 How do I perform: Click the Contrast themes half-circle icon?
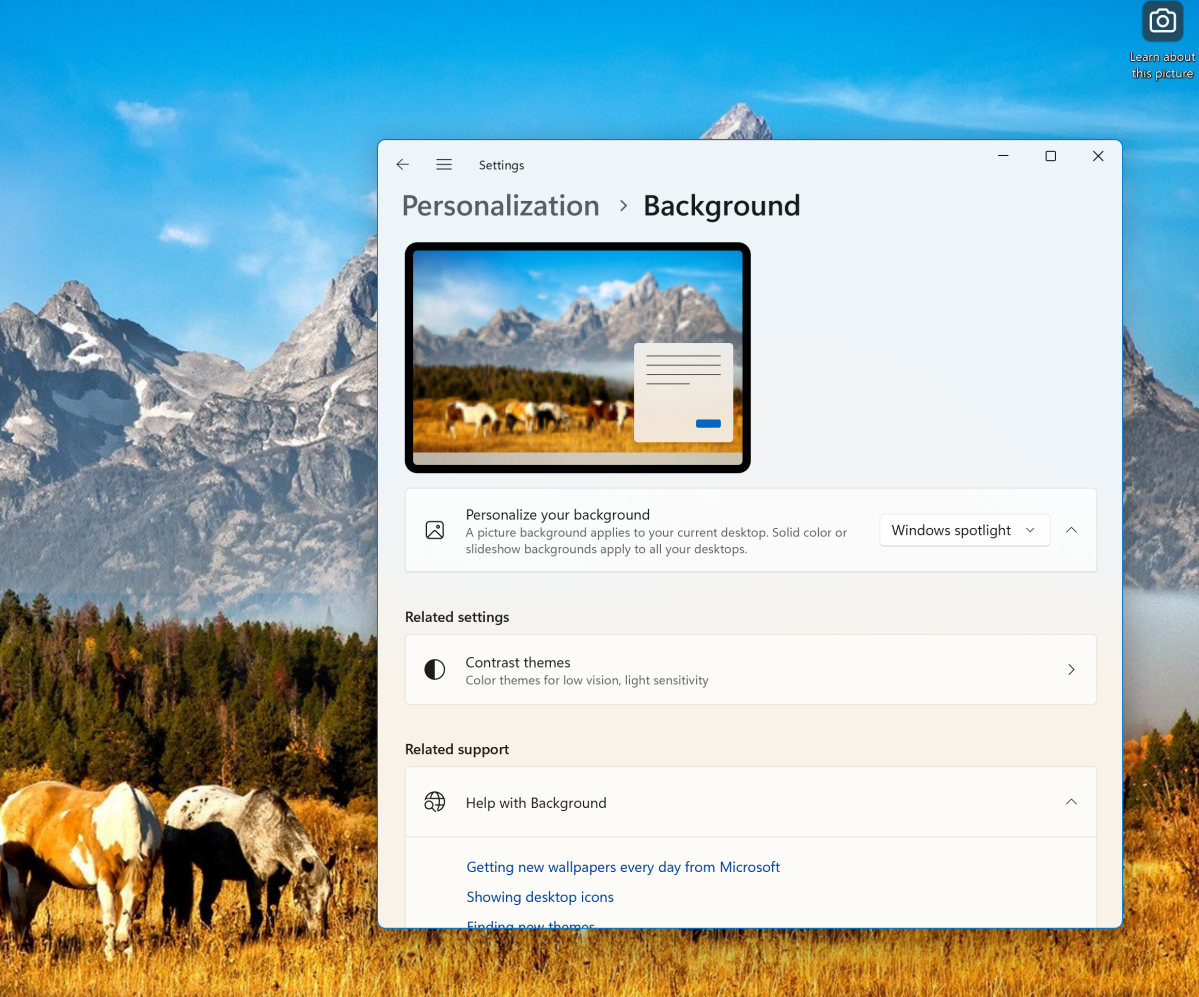pyautogui.click(x=434, y=670)
